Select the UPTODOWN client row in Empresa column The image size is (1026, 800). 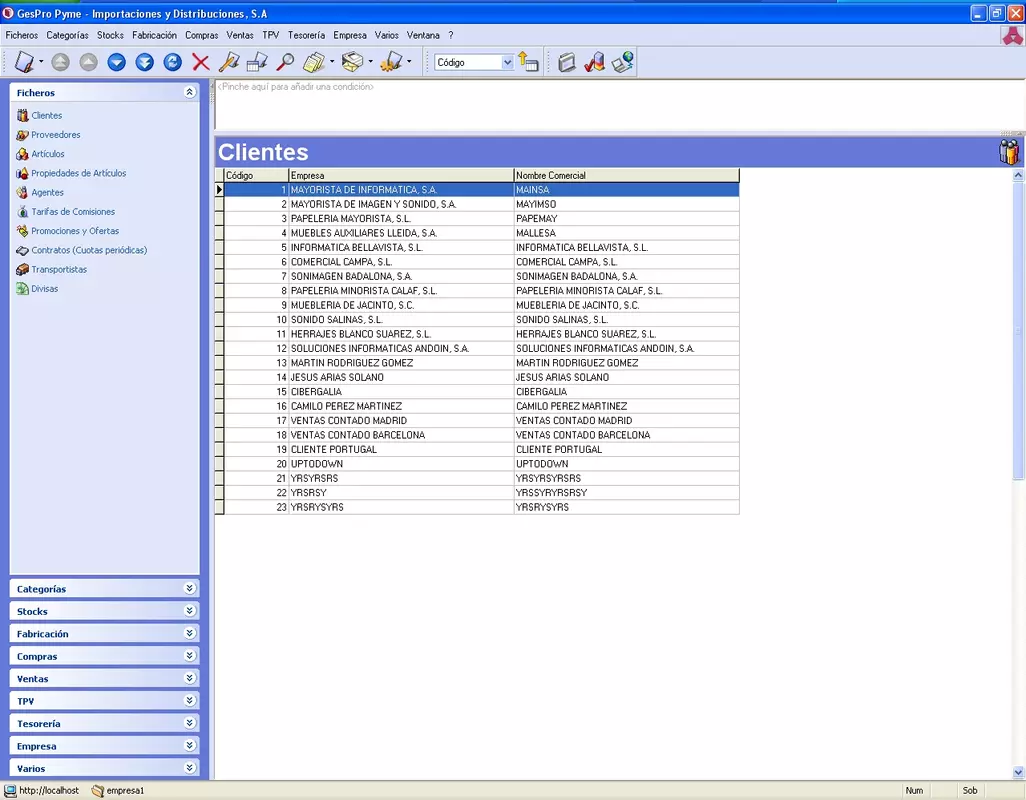tap(401, 464)
